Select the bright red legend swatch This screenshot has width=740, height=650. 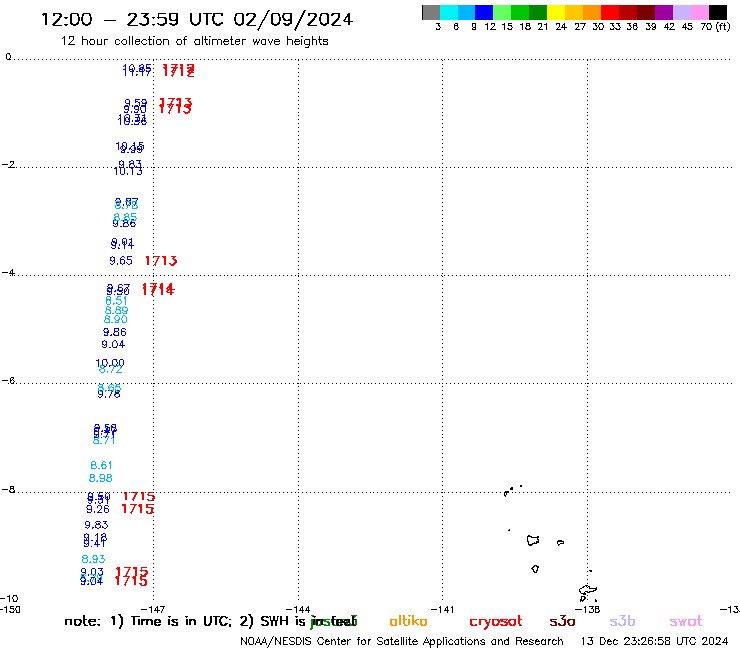coord(610,12)
